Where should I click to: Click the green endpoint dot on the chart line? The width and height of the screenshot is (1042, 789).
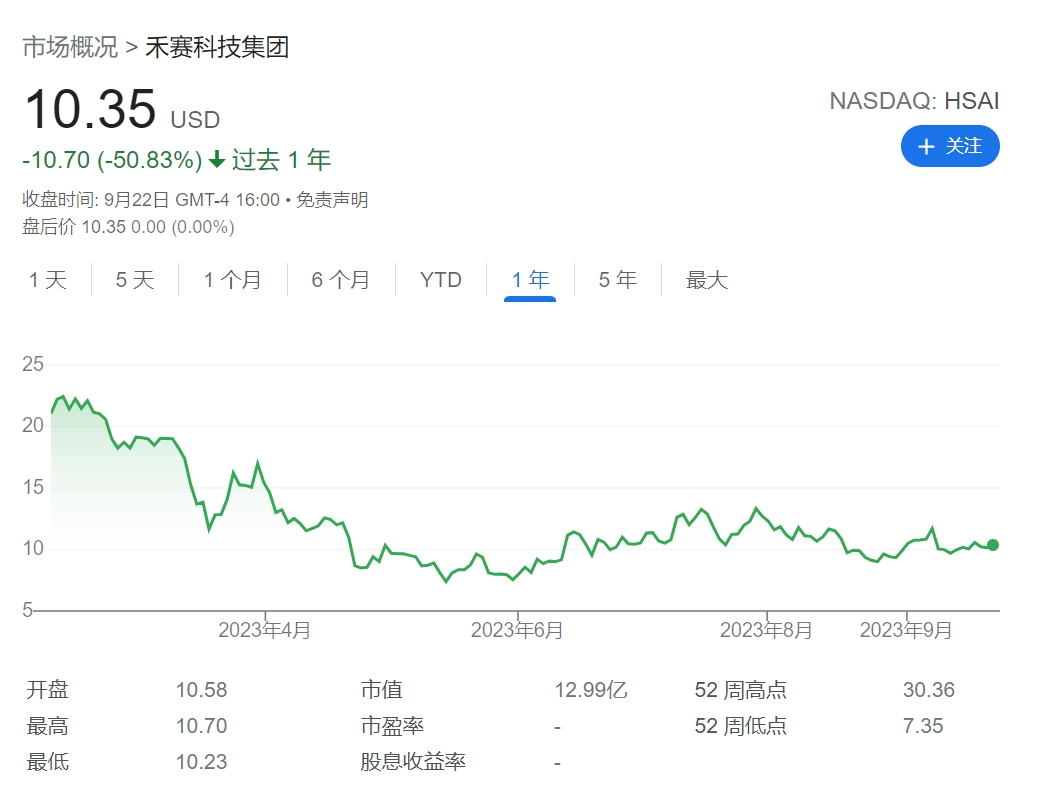(993, 545)
